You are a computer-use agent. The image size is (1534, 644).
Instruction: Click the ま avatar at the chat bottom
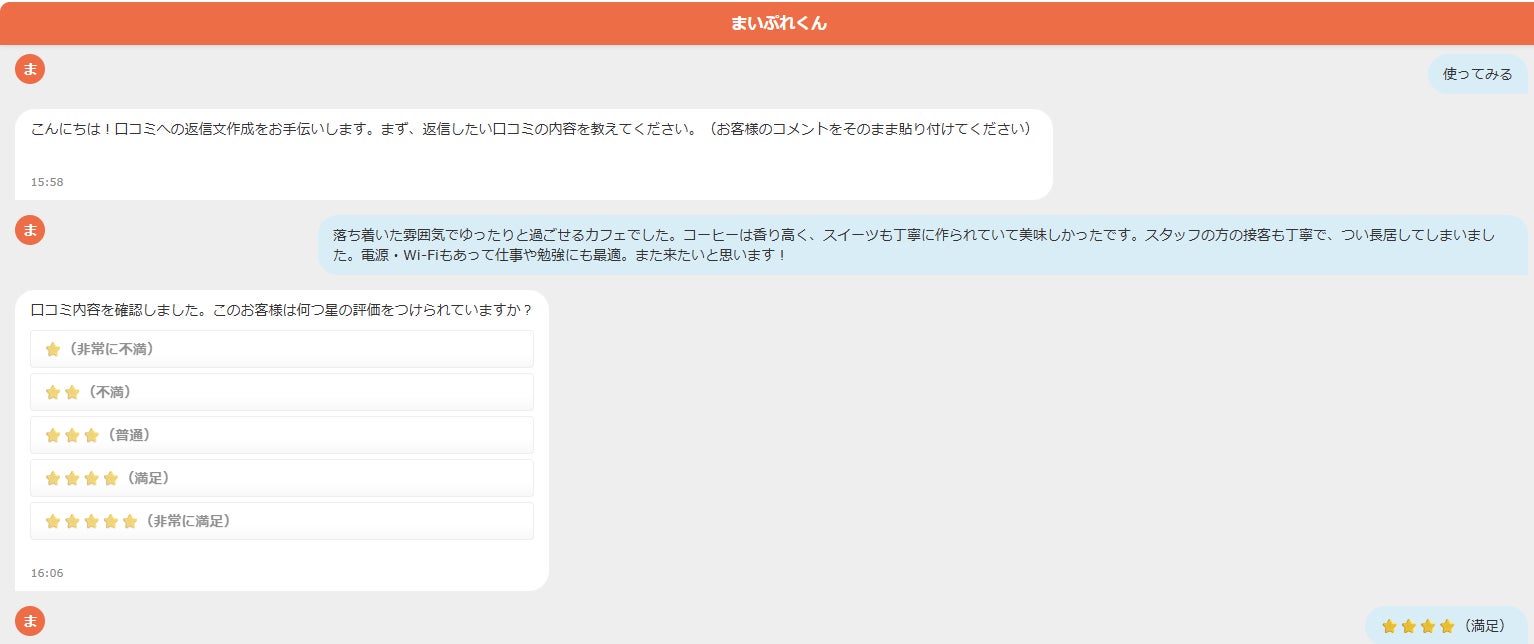[x=30, y=621]
